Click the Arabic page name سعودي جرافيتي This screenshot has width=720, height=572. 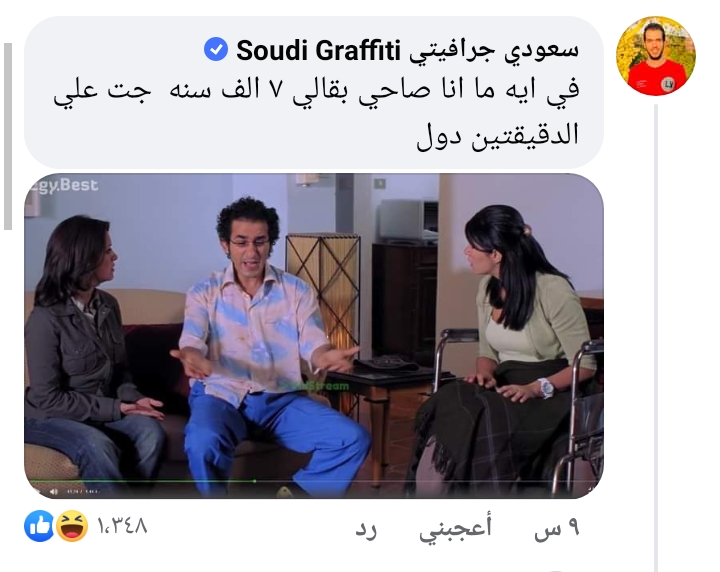pos(495,50)
